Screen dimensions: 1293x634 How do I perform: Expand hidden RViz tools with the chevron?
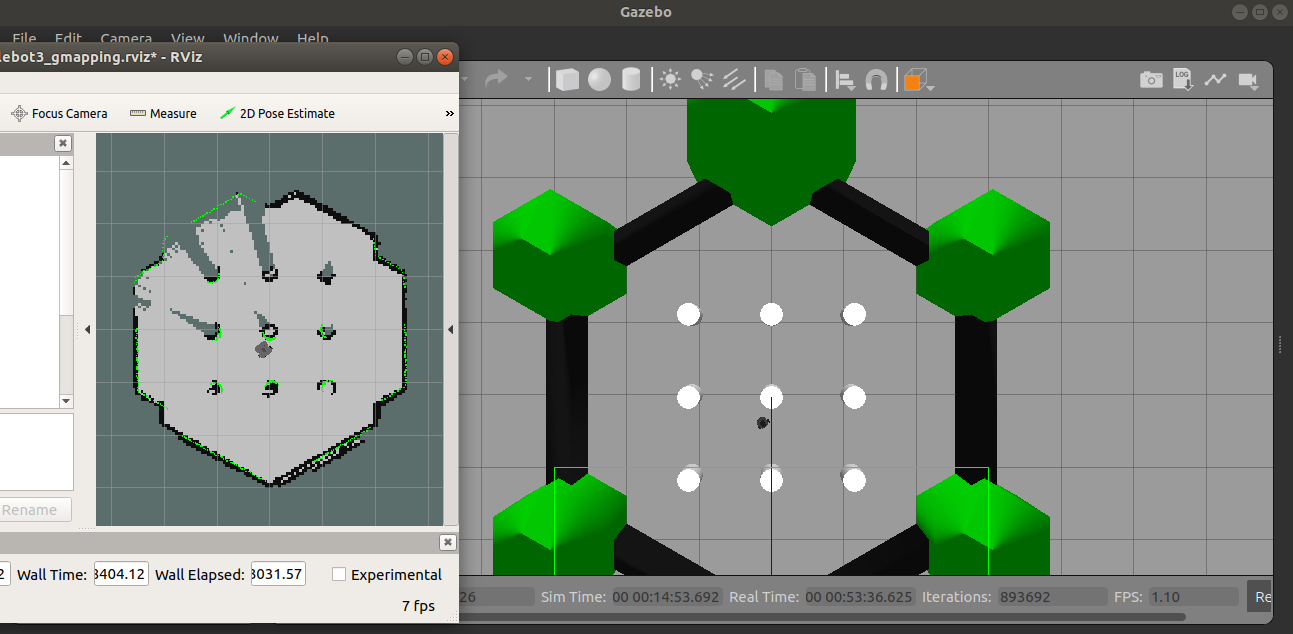[x=449, y=113]
